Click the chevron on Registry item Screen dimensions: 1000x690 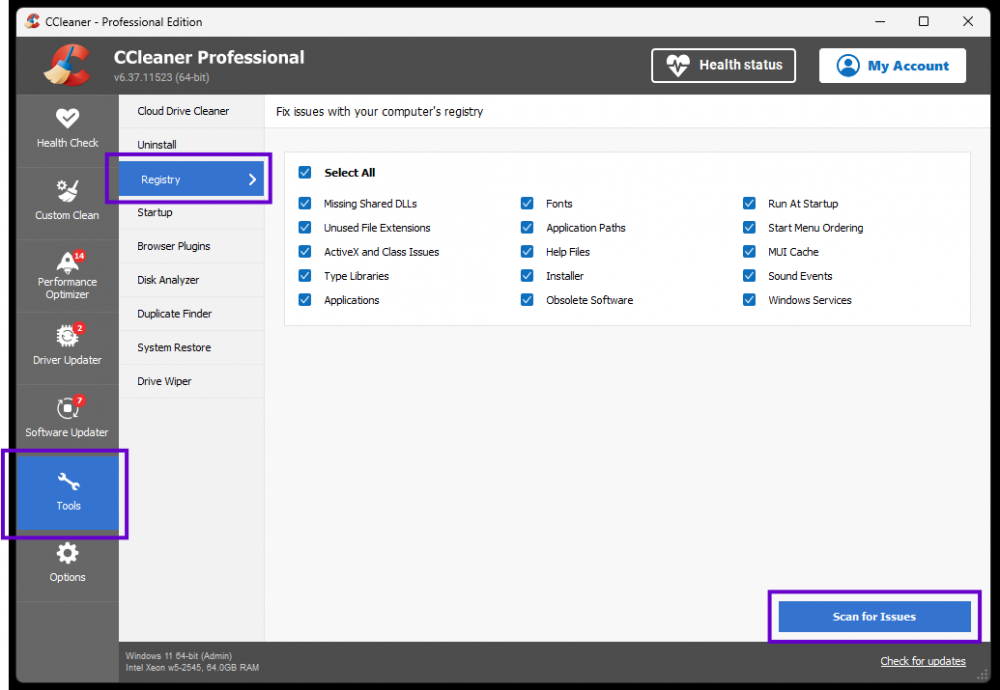tap(253, 180)
